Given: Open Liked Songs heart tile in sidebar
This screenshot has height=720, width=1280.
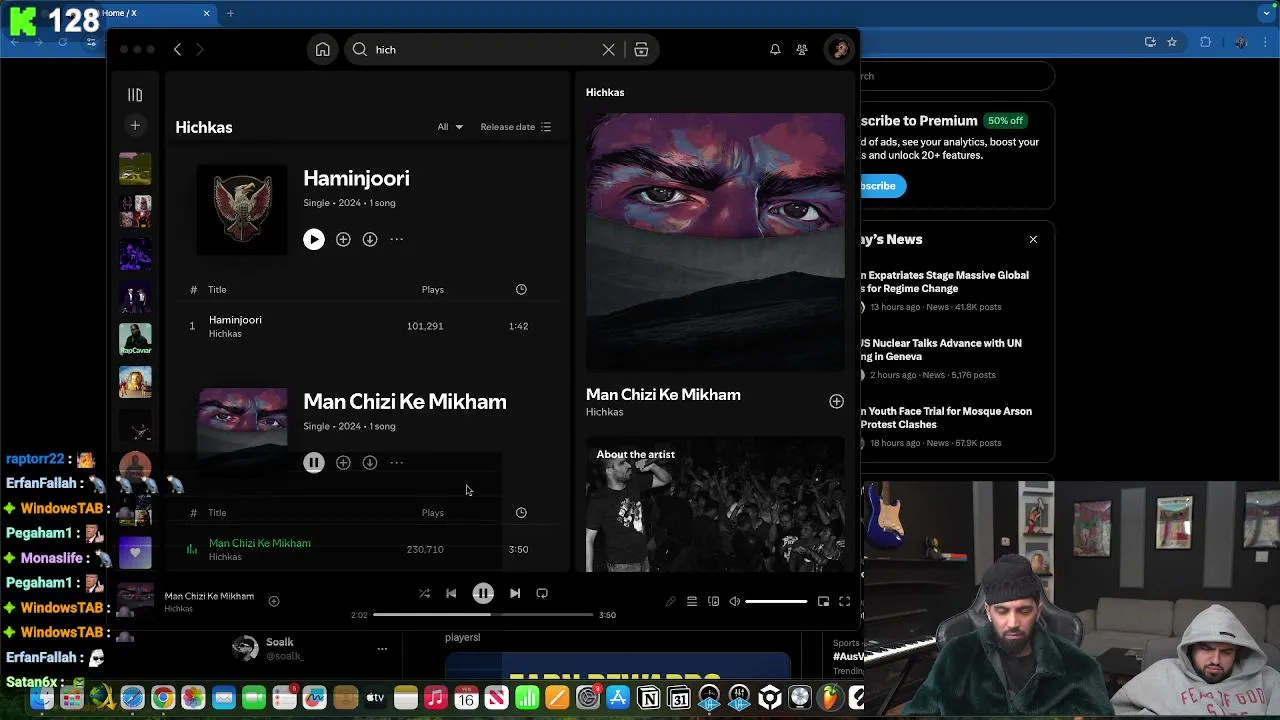Looking at the screenshot, I should click(x=135, y=552).
